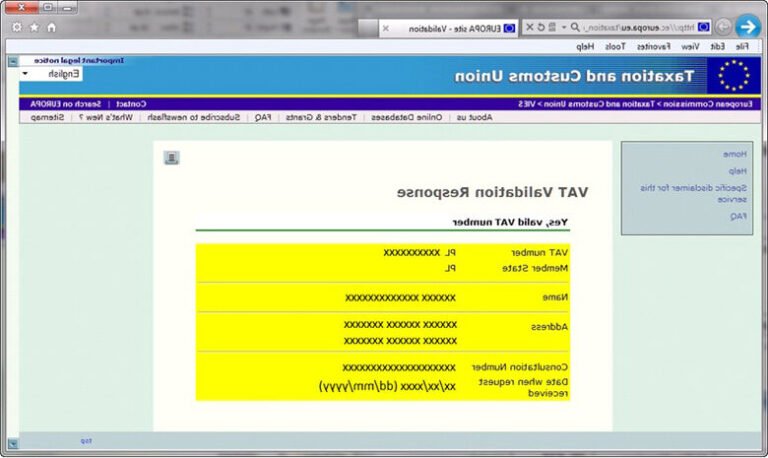Click Subscribe to newsflash link
Image resolution: width=768 pixels, height=458 pixels.
[x=193, y=117]
